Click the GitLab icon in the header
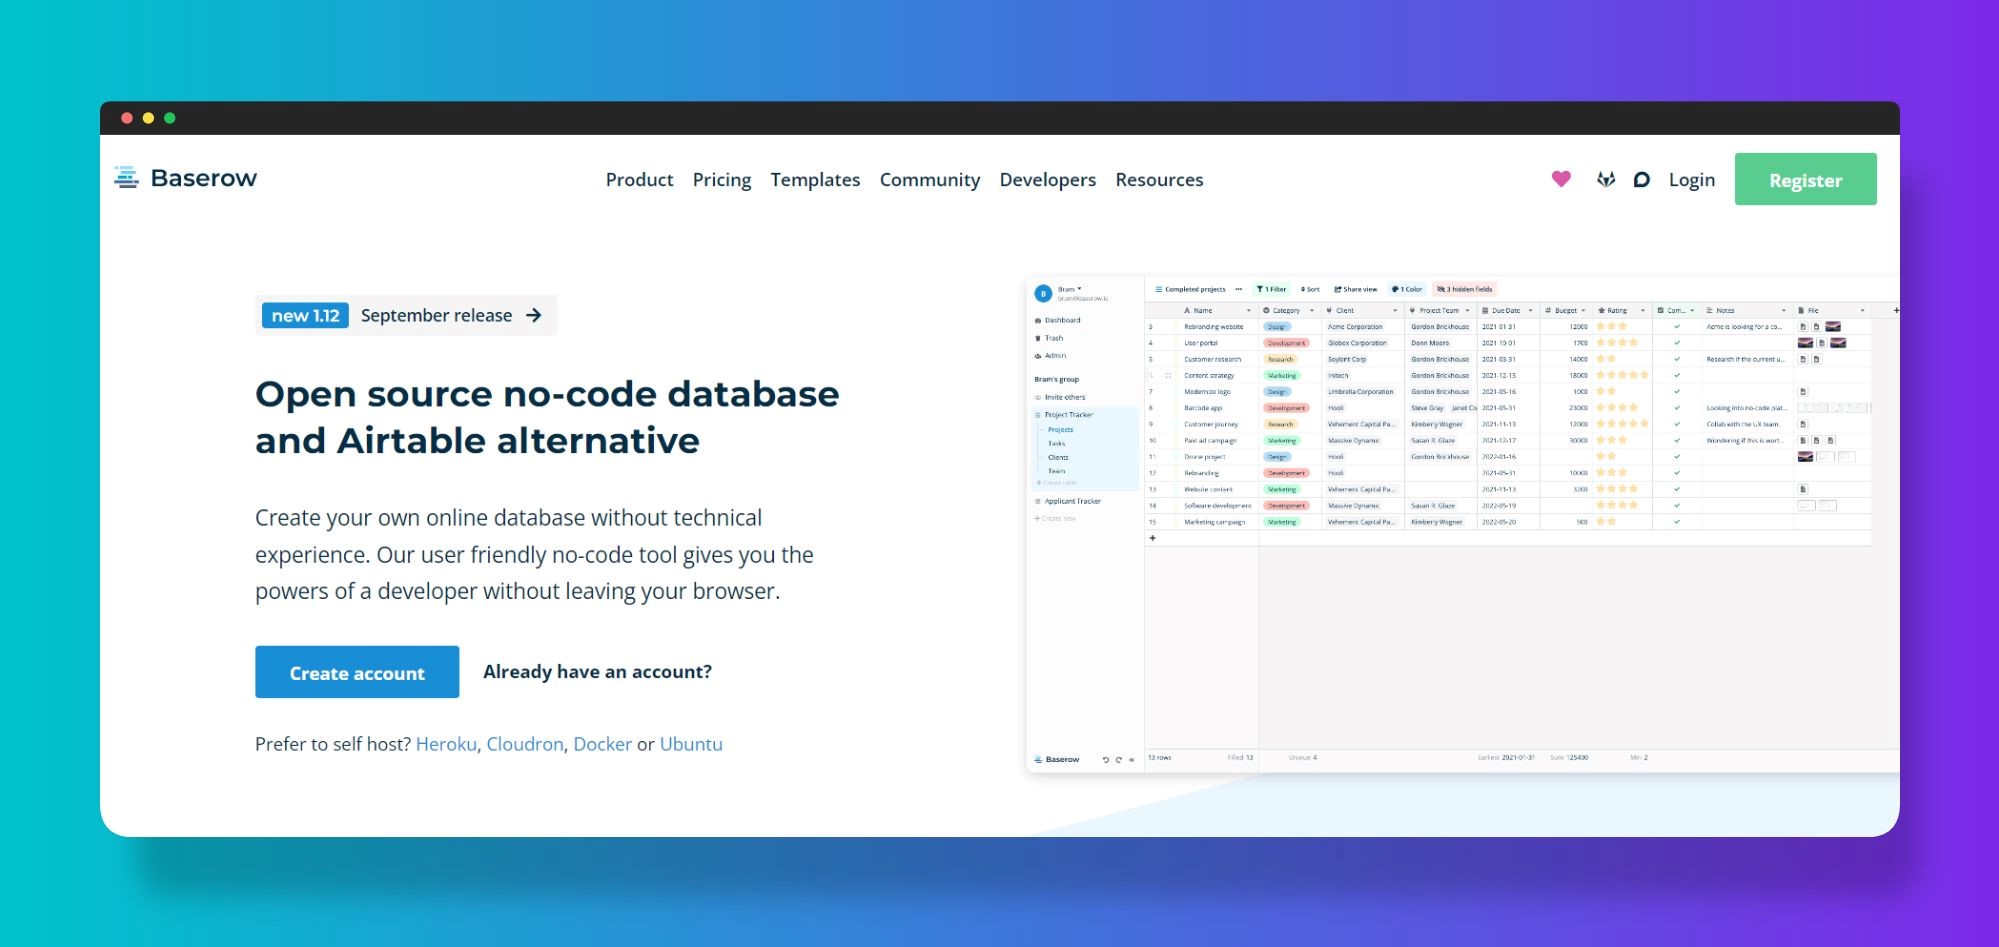 [x=1606, y=180]
